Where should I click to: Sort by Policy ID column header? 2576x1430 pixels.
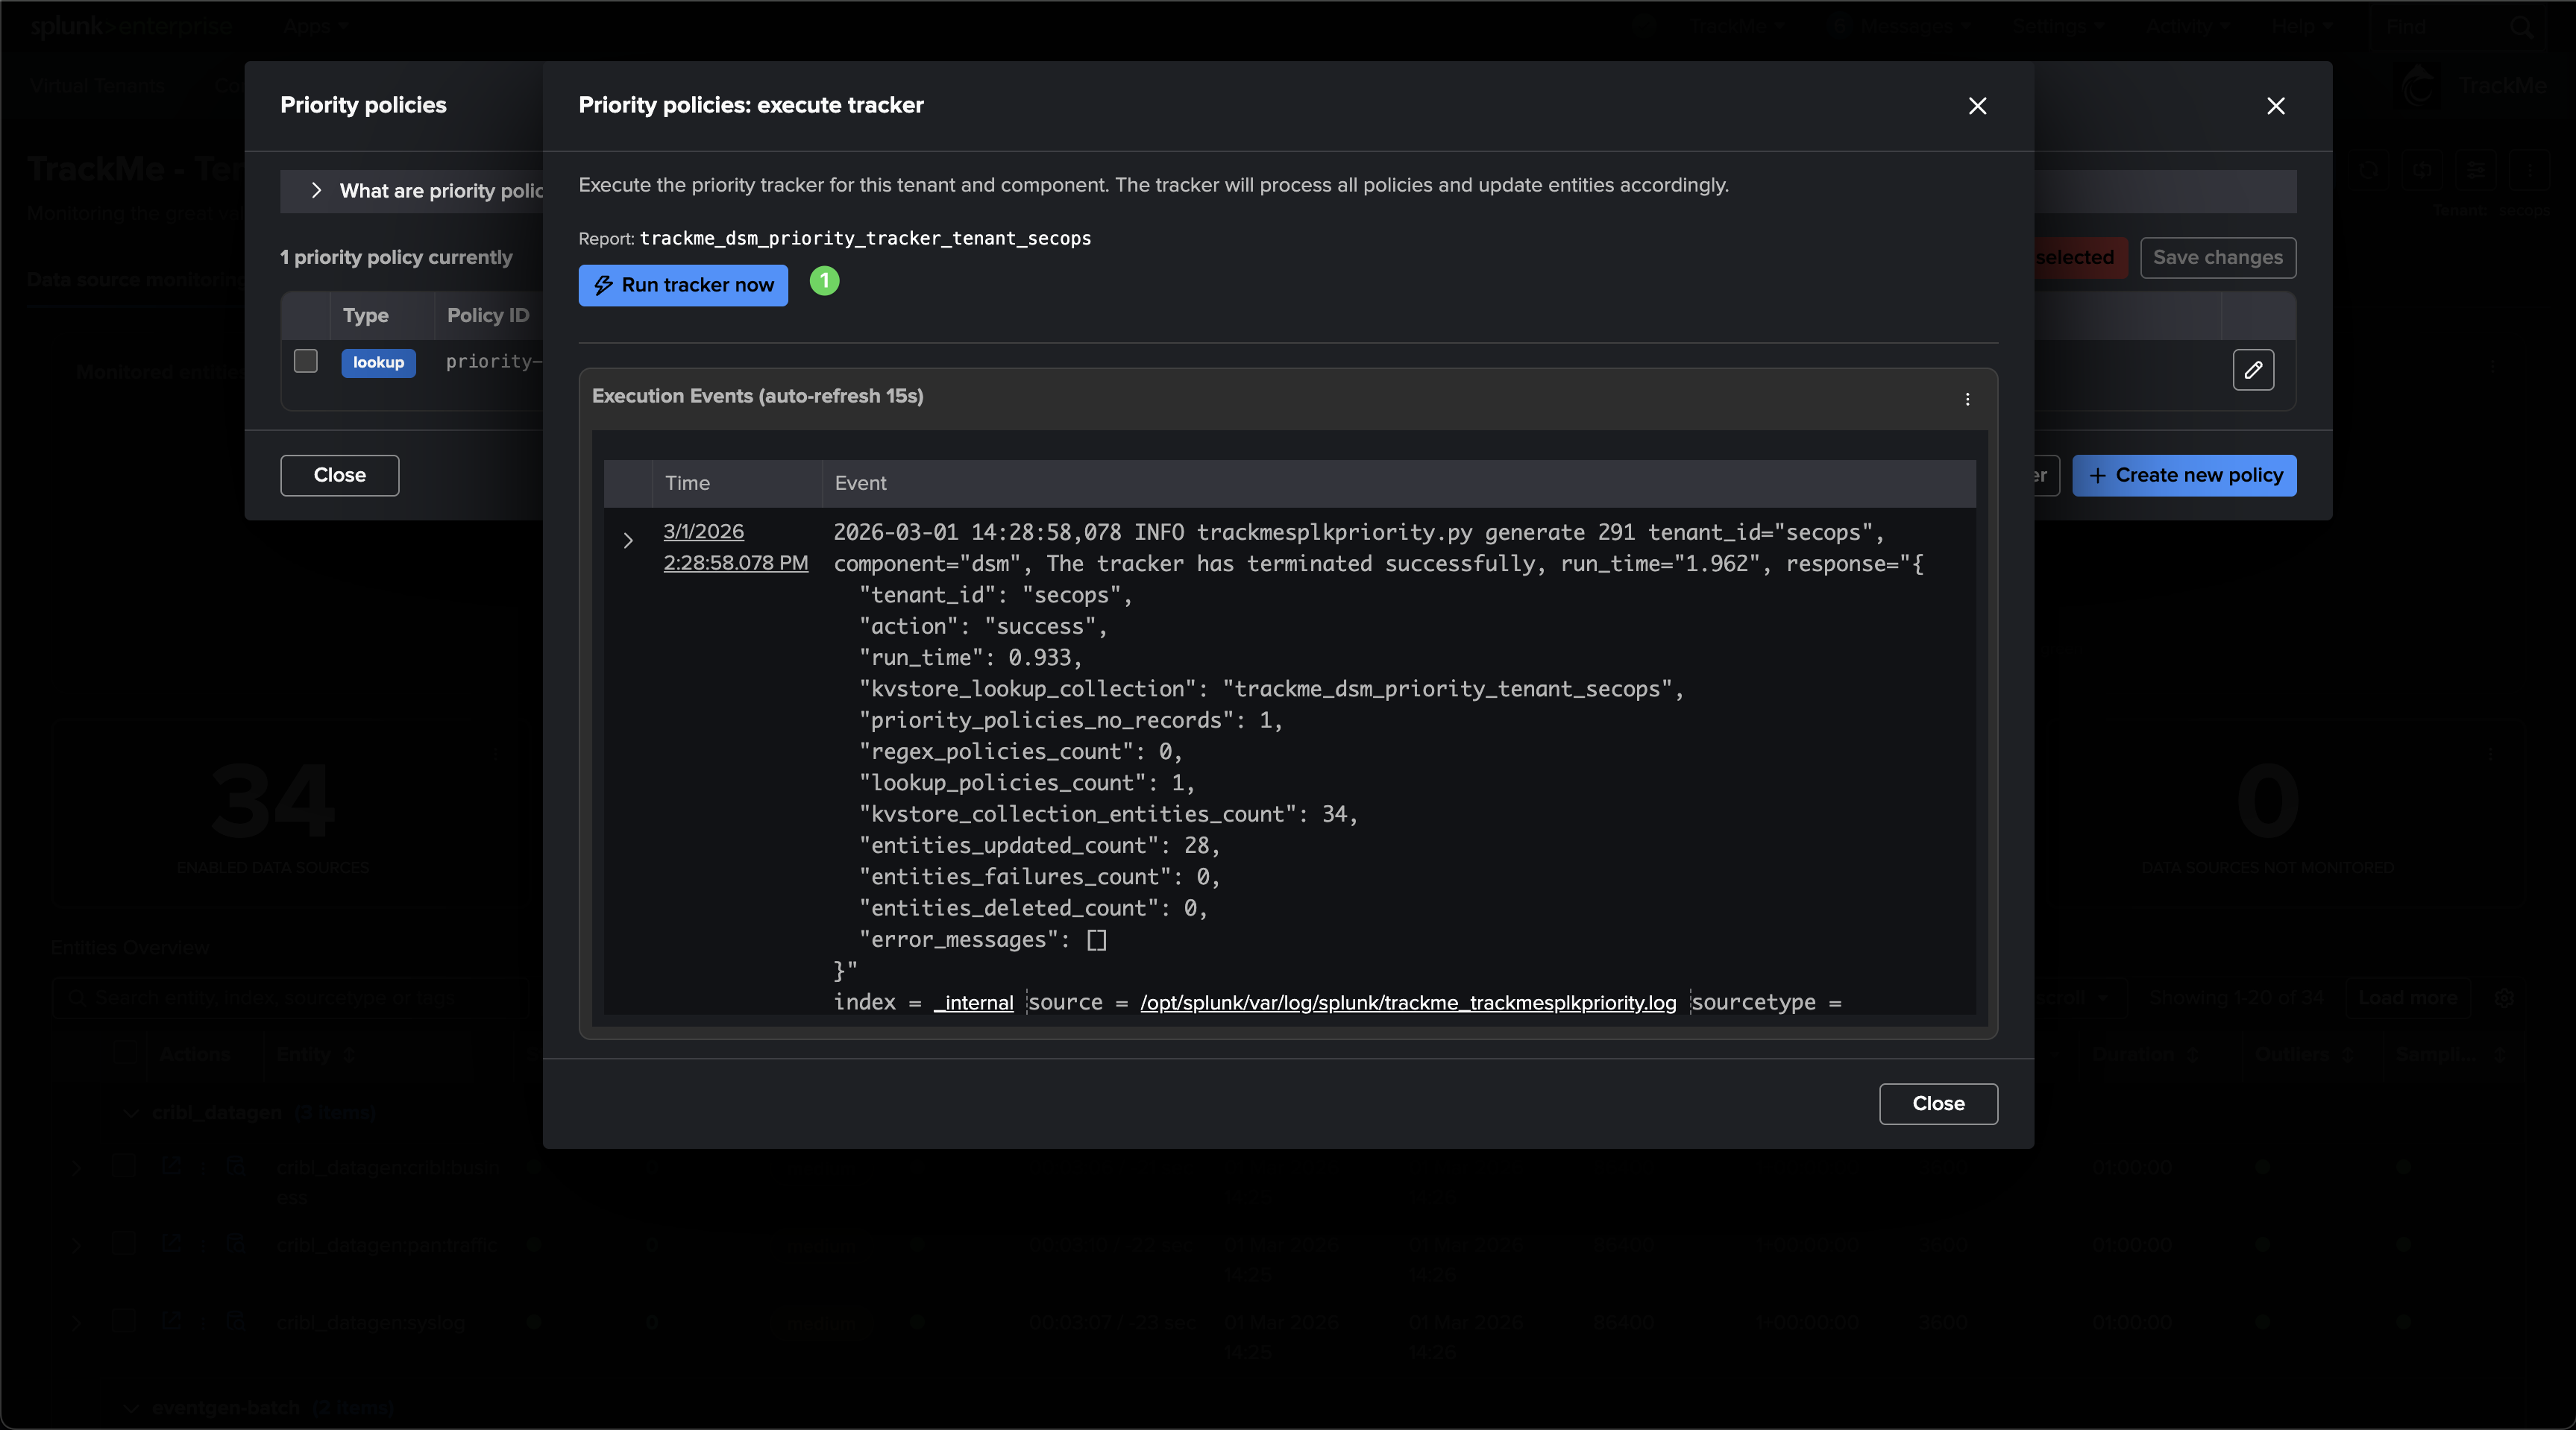[x=488, y=316]
